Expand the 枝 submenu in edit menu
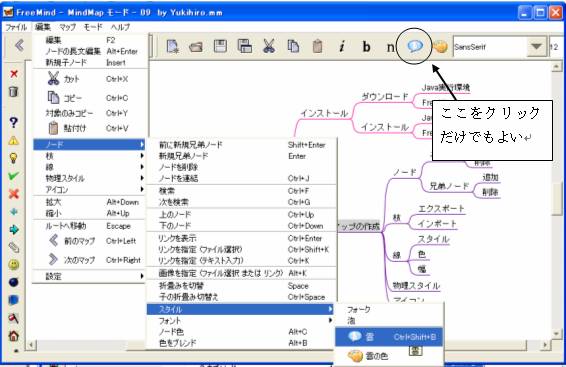This screenshot has height=367, width=566. [89, 156]
